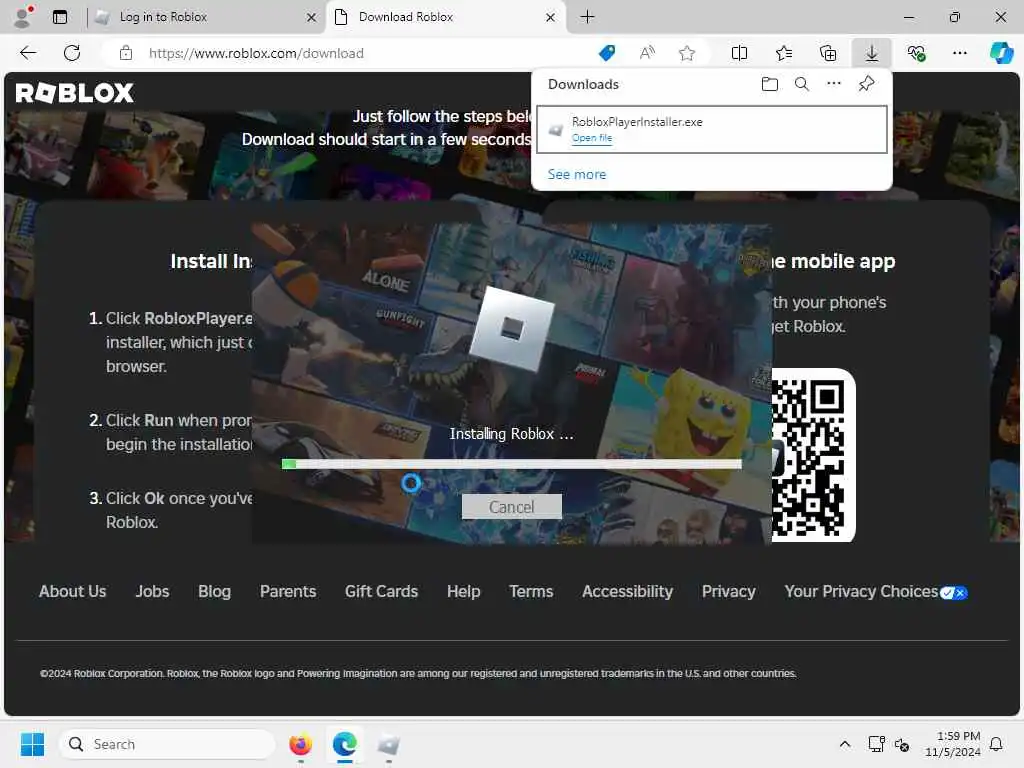This screenshot has height=768, width=1024.
Task: Add this page to favorites
Action: tap(686, 53)
